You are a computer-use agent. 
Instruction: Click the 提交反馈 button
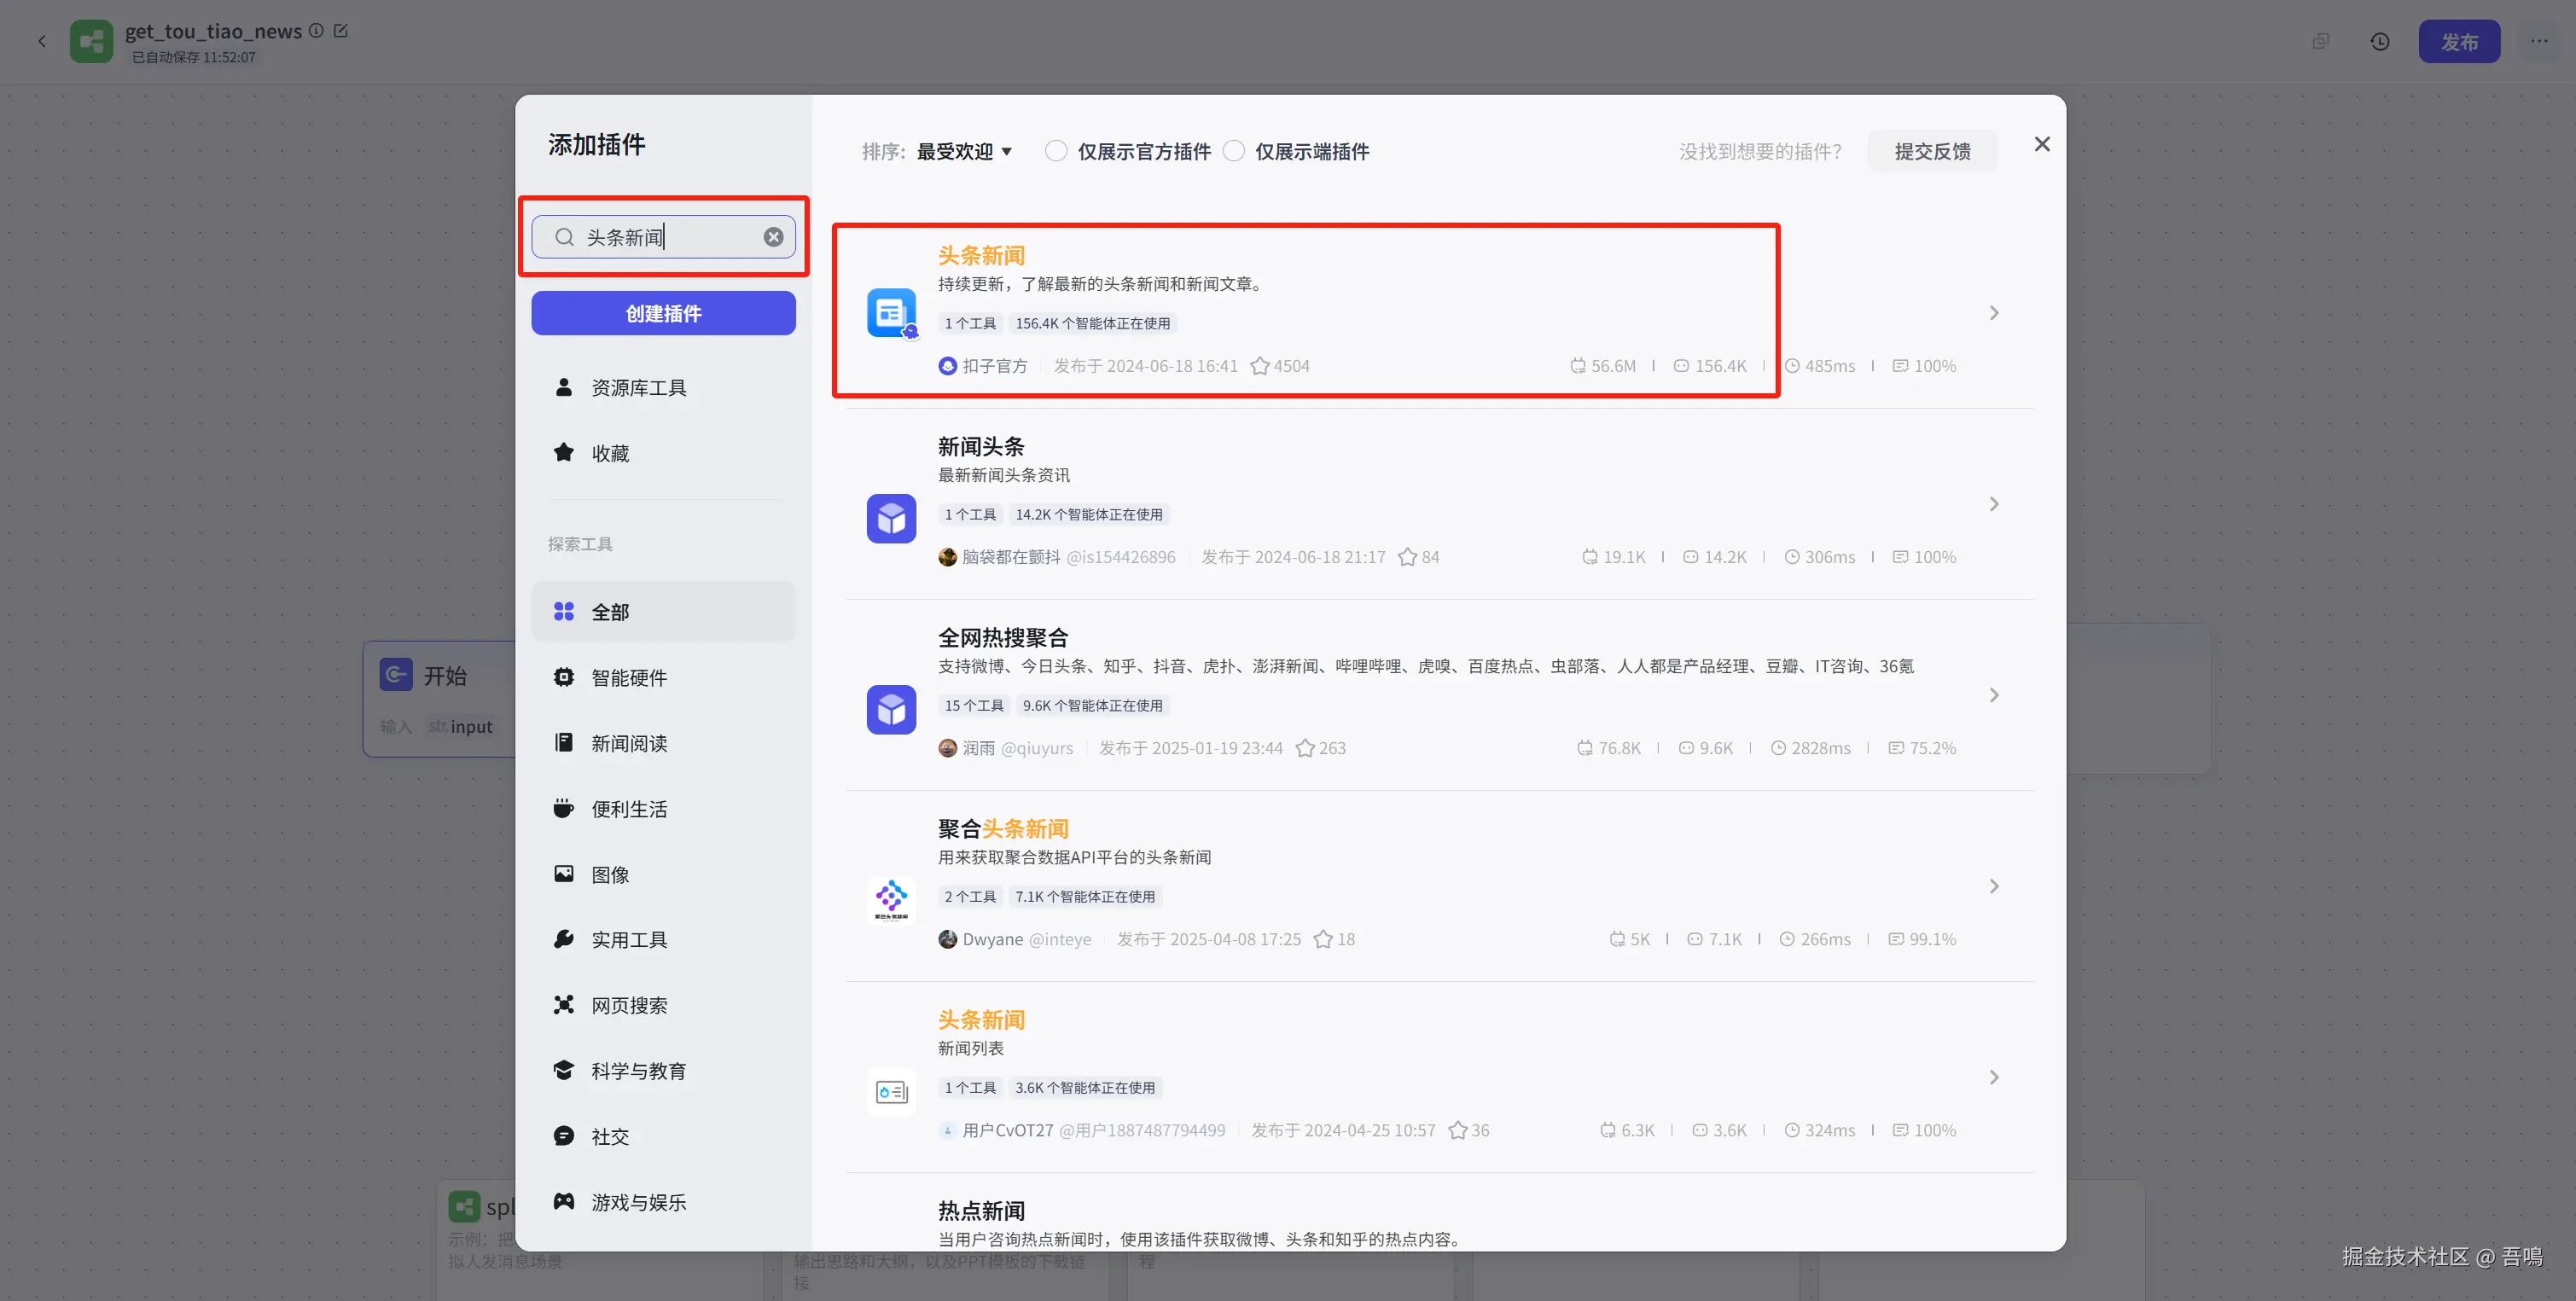[x=1932, y=151]
